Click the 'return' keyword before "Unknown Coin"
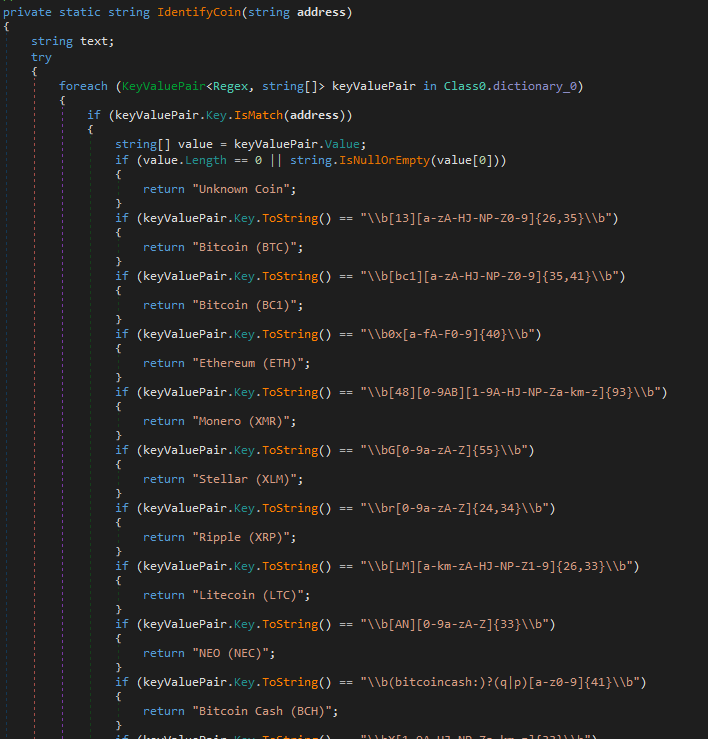Screen dimensions: 708x739 pos(164,189)
